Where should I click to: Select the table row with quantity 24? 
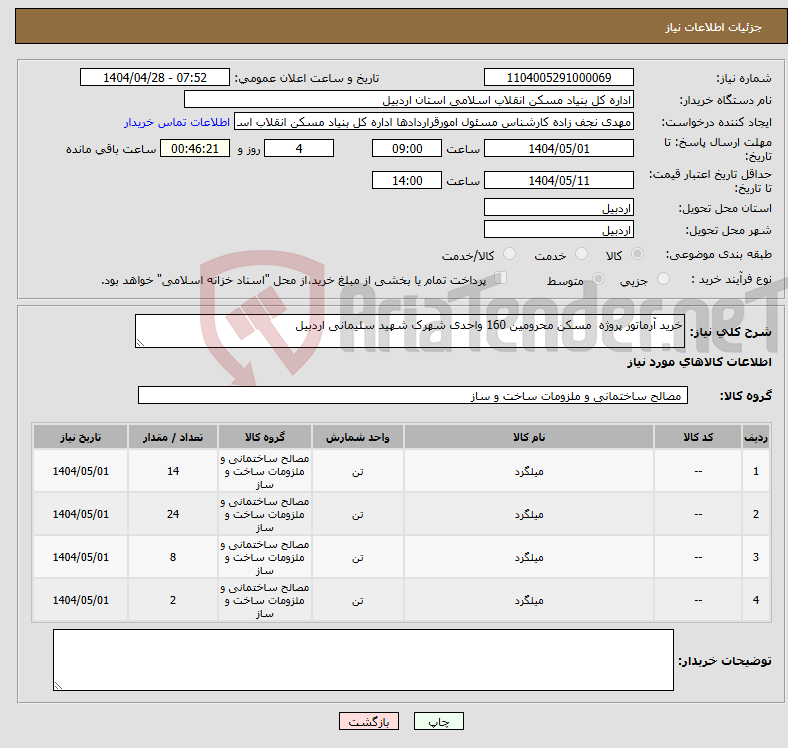[x=400, y=514]
